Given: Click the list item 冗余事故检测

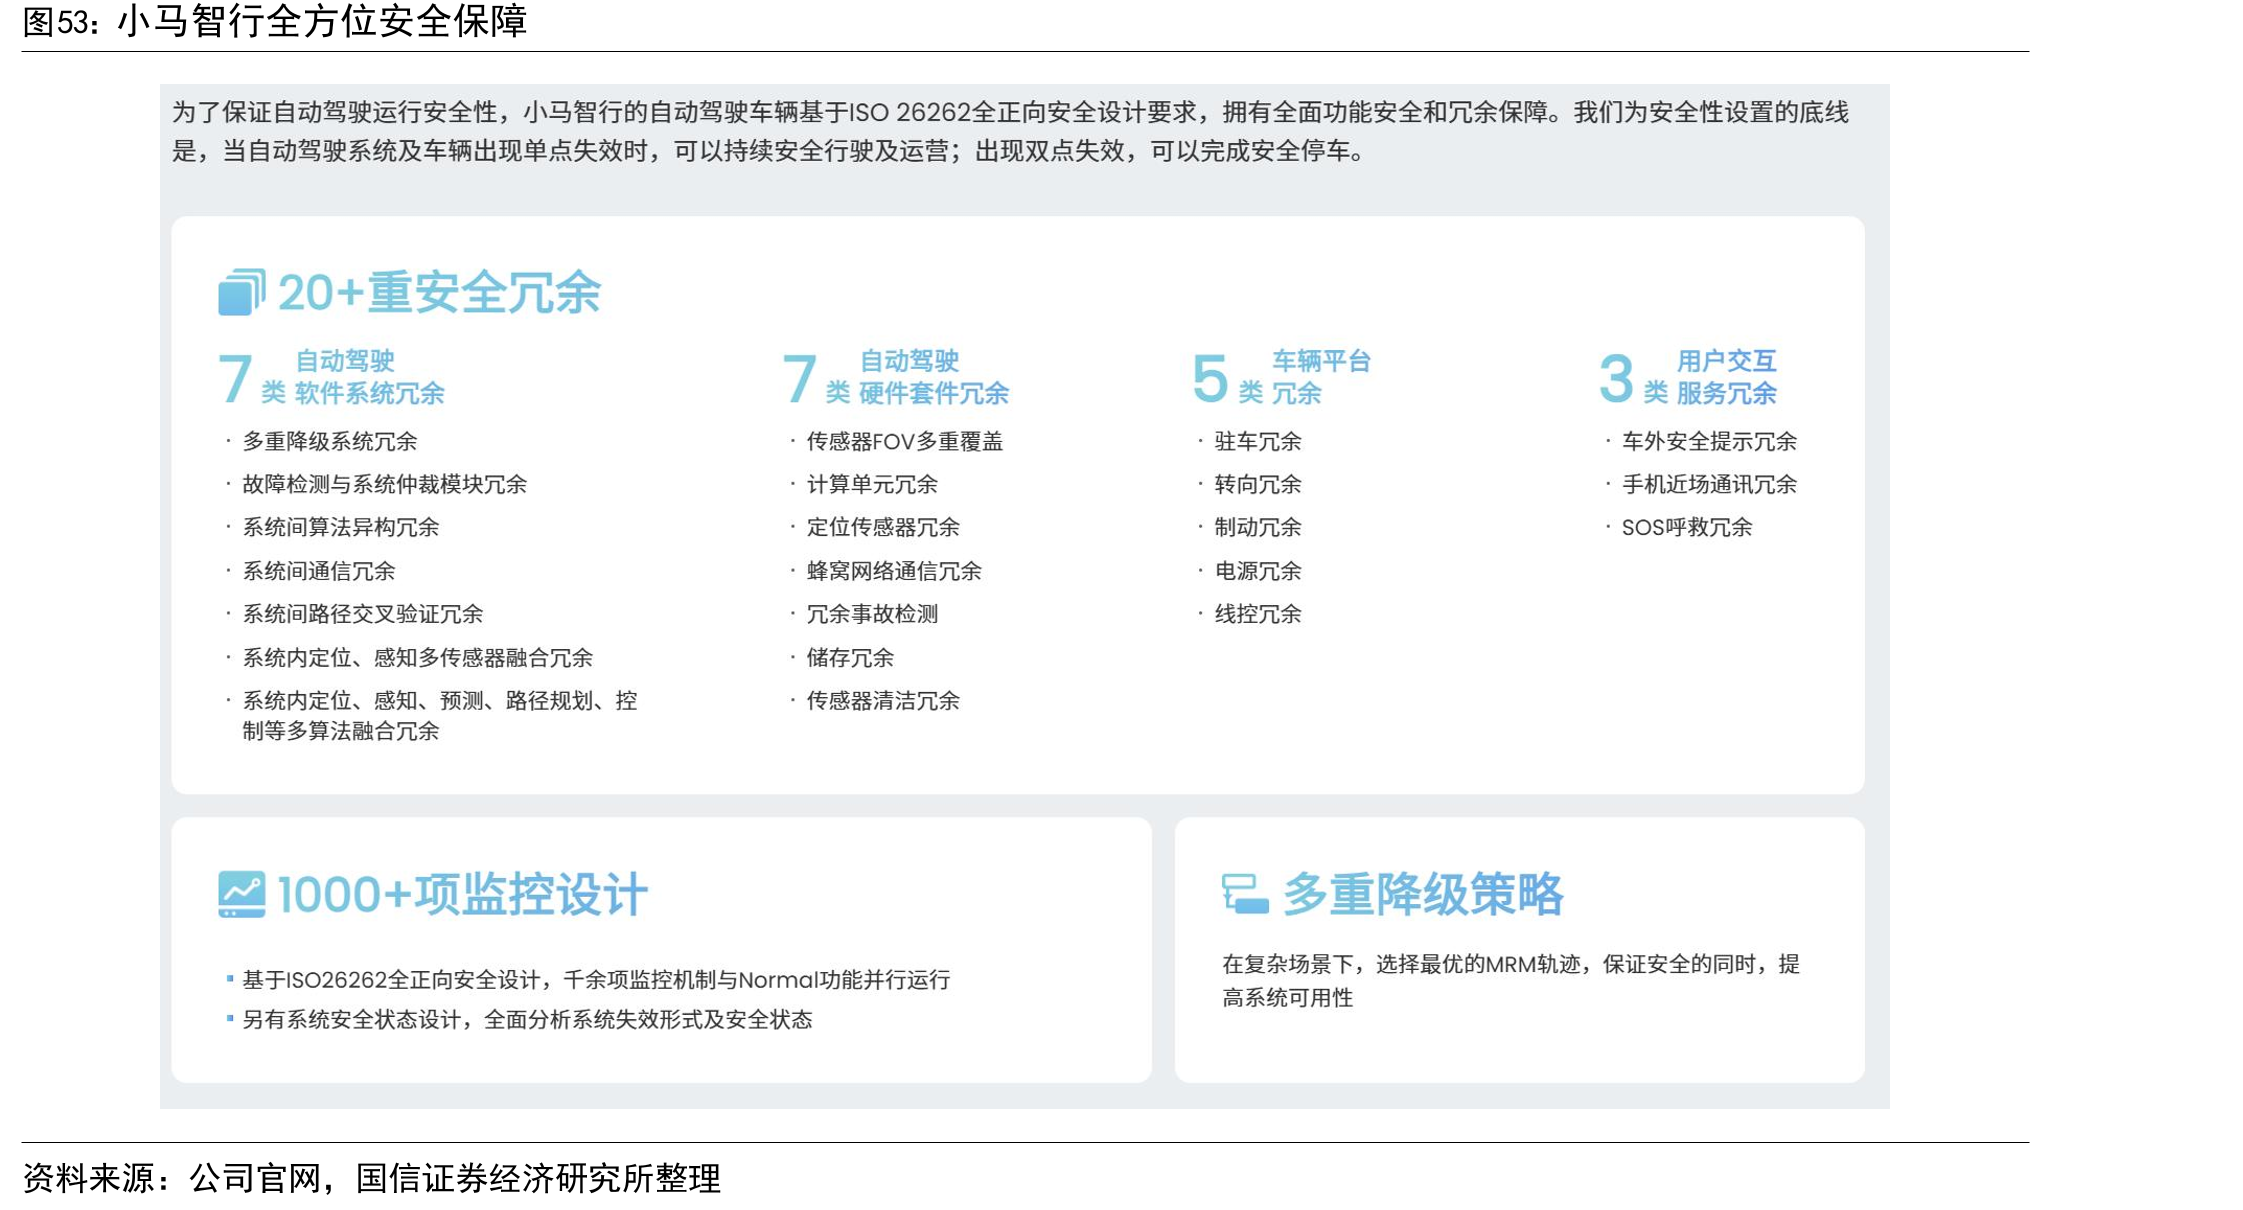Looking at the screenshot, I should [x=872, y=614].
